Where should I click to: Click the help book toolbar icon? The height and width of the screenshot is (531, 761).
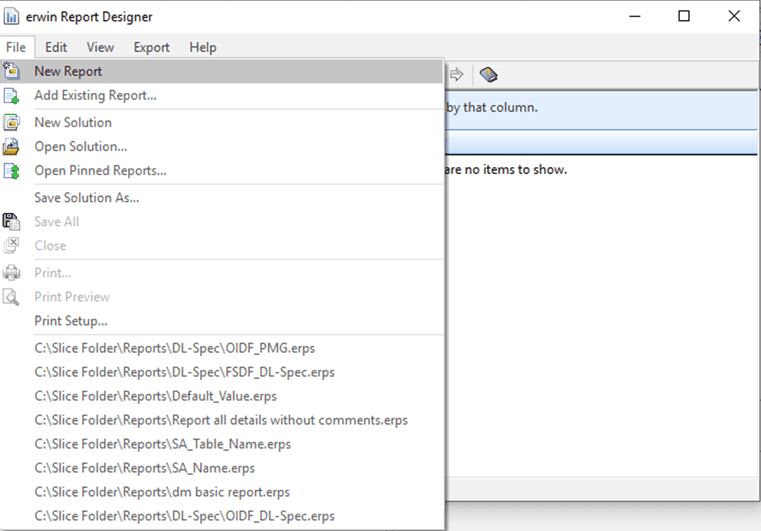click(x=488, y=74)
